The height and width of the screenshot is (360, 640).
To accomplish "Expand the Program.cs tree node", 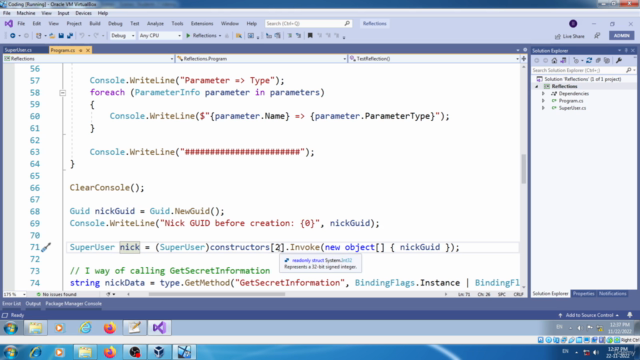I will (543, 101).
